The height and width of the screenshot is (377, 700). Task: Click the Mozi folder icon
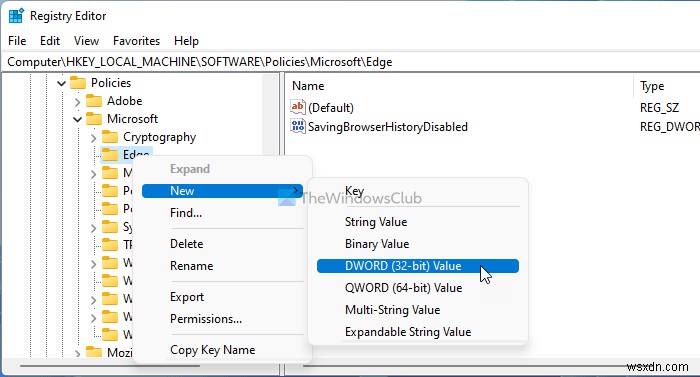click(x=94, y=352)
